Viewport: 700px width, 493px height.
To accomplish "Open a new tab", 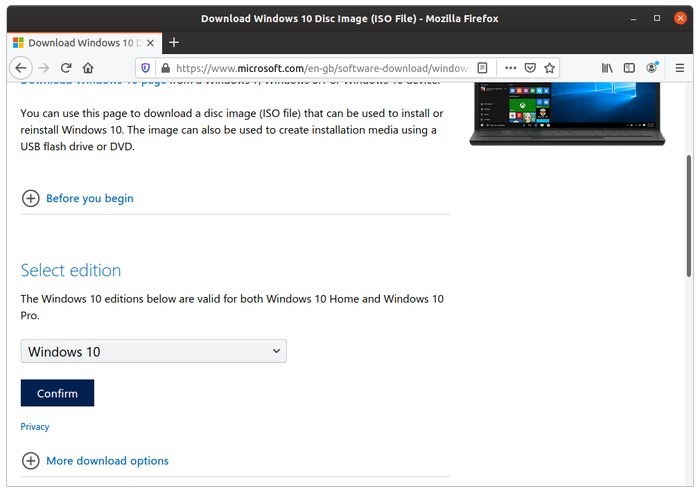I will tap(174, 42).
